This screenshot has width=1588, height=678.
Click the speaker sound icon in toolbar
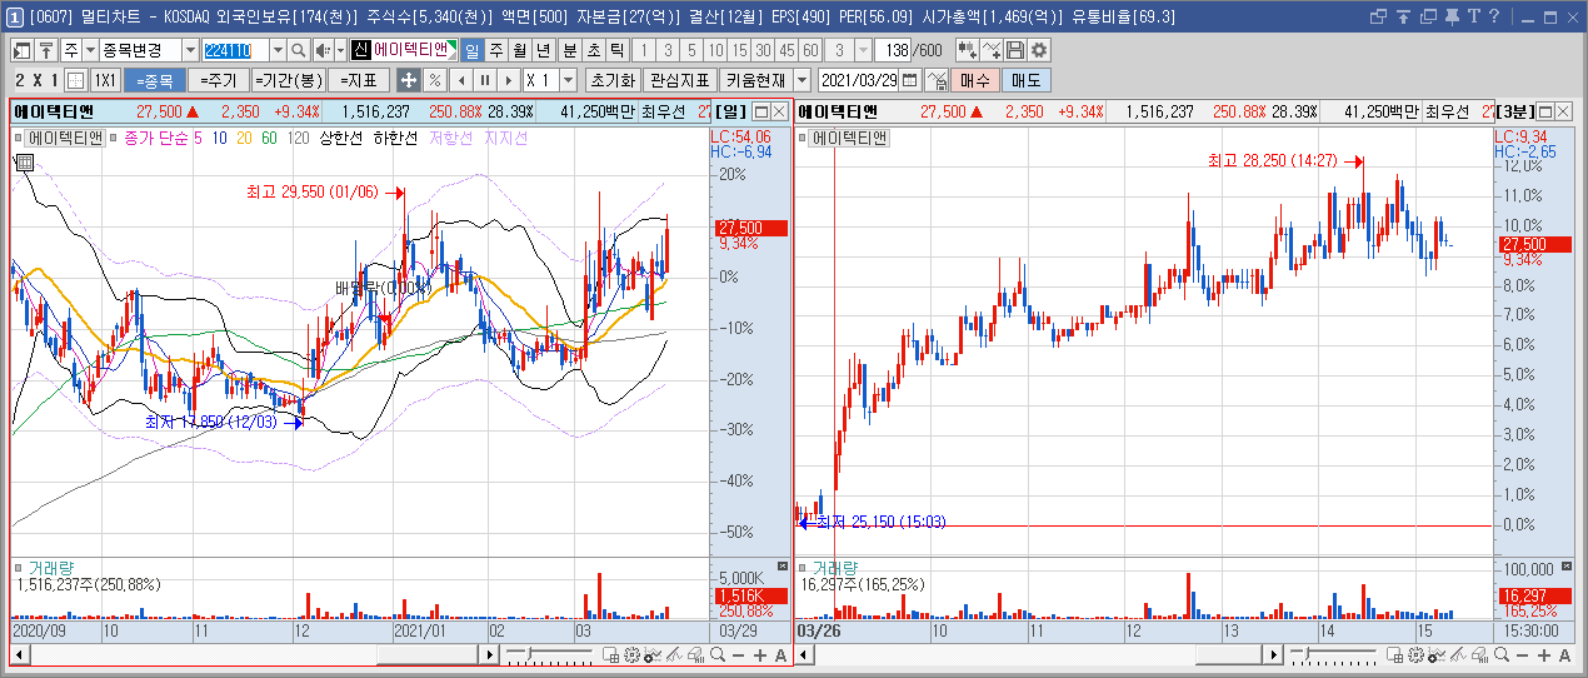pyautogui.click(x=323, y=50)
